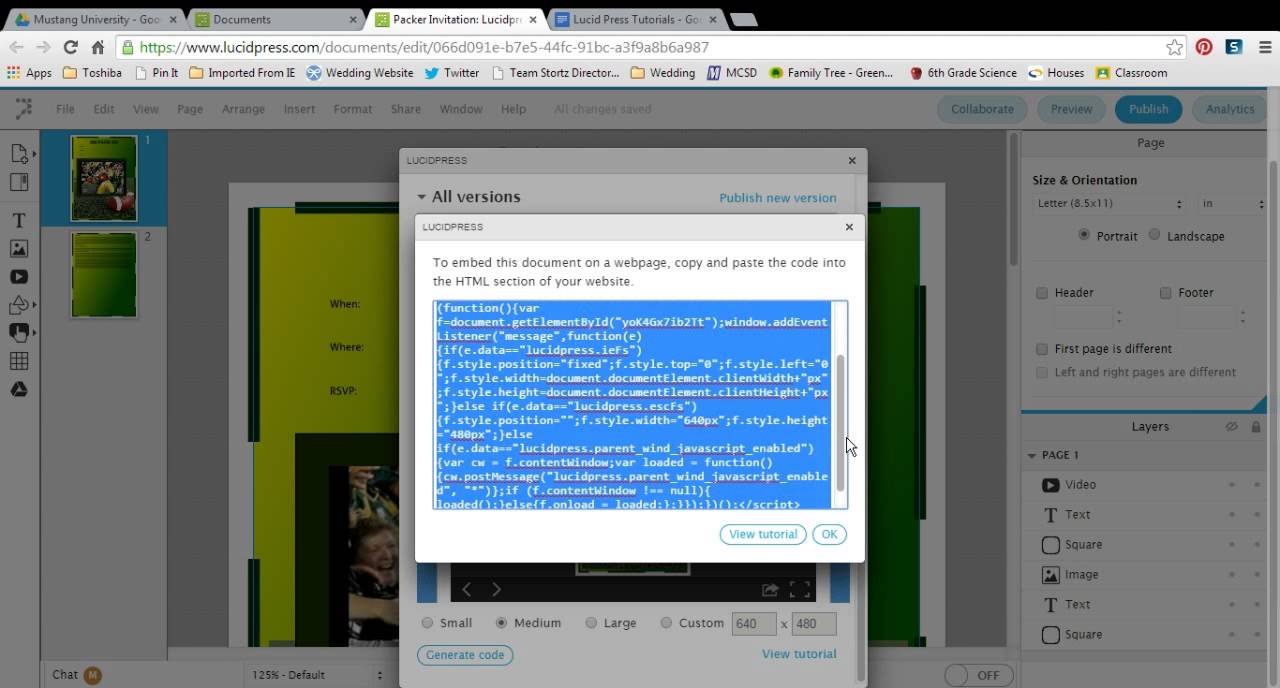Toggle hide-all layers eye icon
This screenshot has width=1280, height=688.
(1232, 426)
